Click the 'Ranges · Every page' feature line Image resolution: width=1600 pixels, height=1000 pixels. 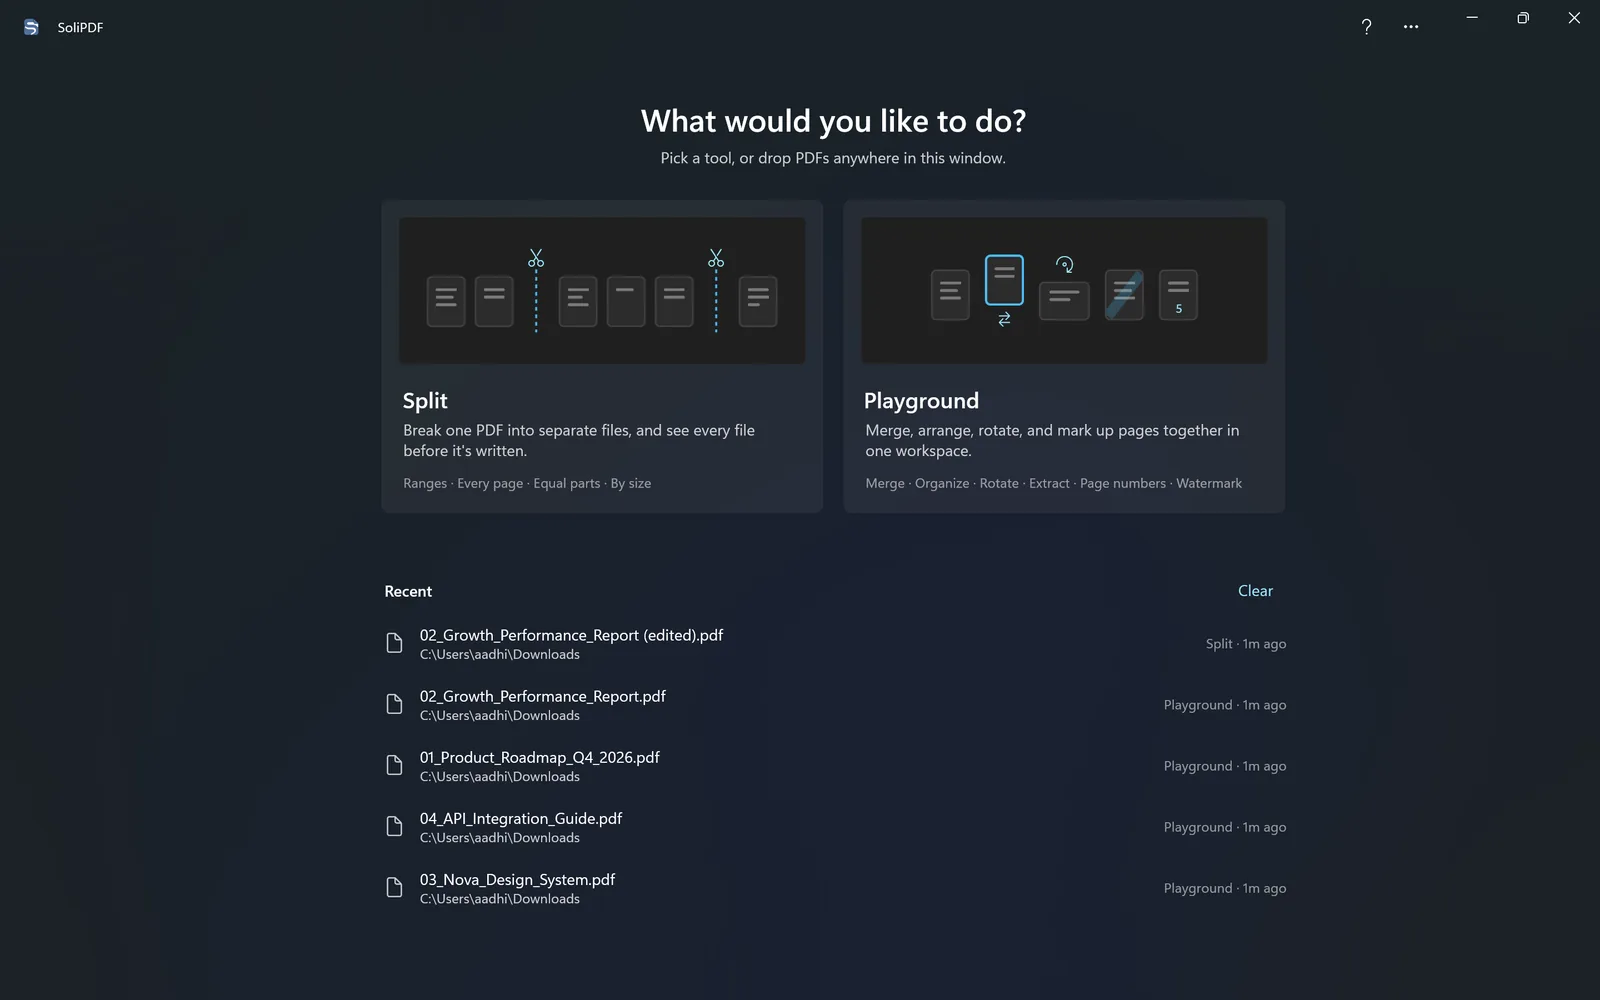click(x=527, y=483)
